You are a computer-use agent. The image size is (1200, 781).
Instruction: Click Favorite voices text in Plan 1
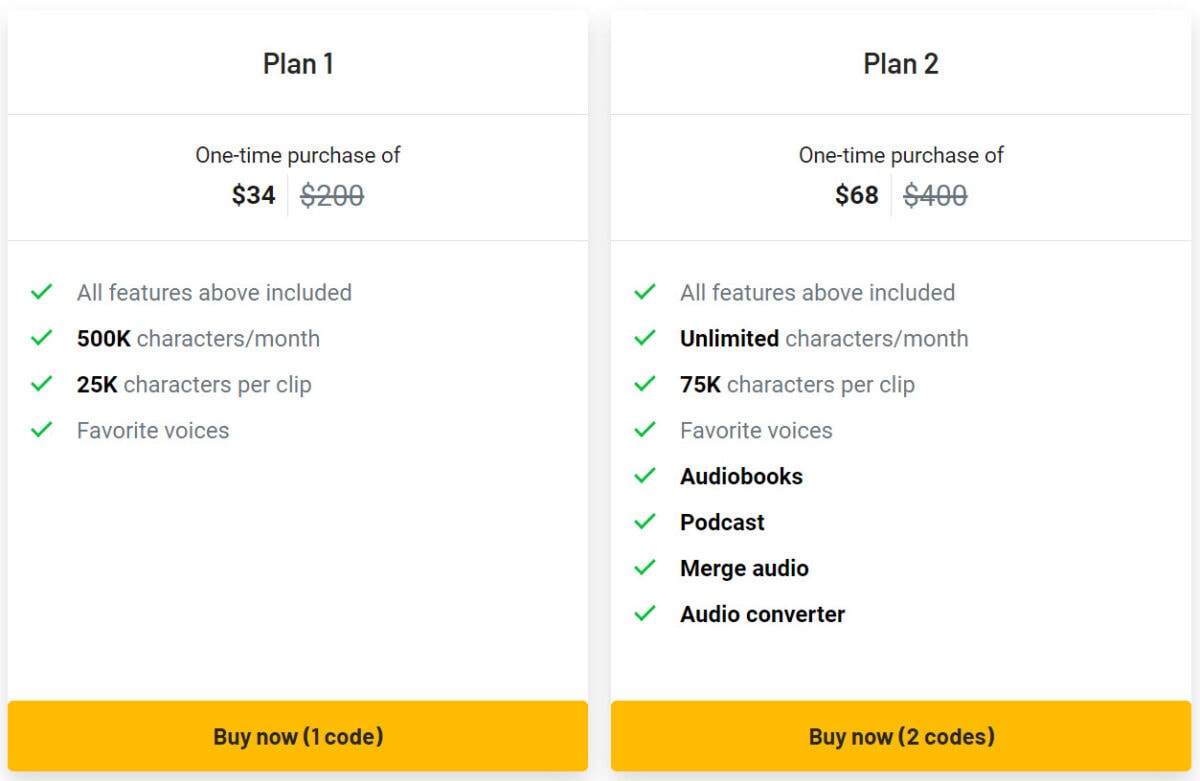pos(153,430)
